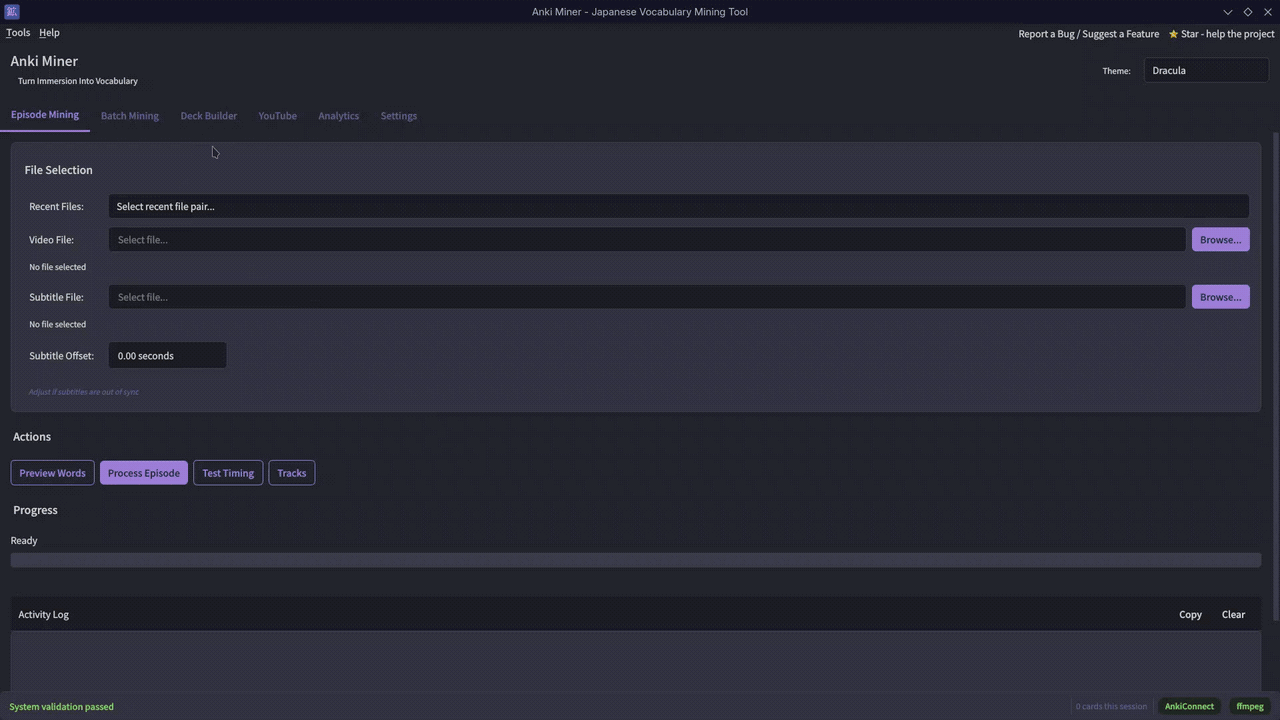Copy the Activity Log
The image size is (1280, 720).
(1190, 615)
